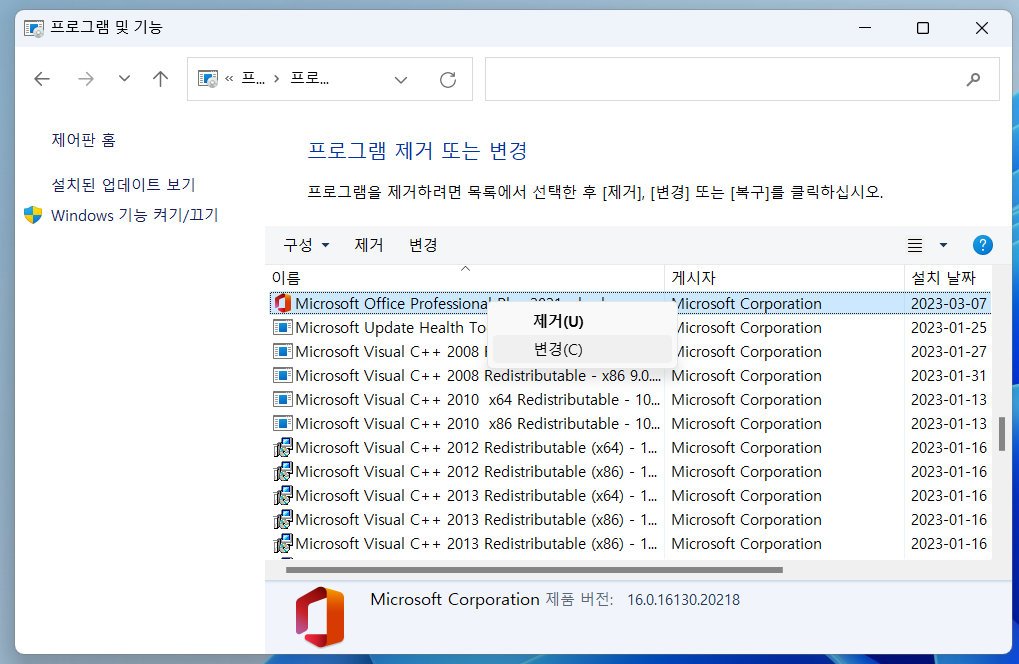Select the Microsoft Update Health Tools row
1019x664 pixels.
click(x=630, y=327)
